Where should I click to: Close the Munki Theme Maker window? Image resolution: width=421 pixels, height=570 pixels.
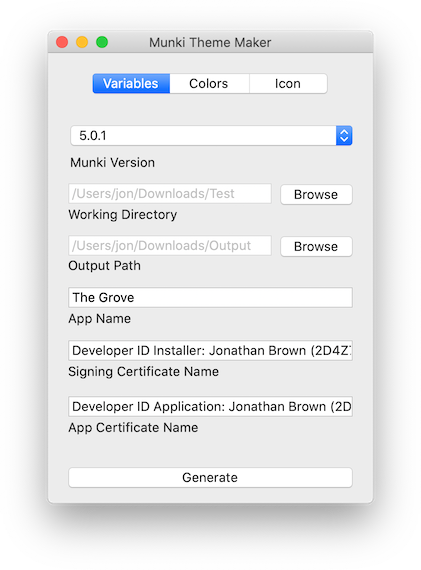62,42
